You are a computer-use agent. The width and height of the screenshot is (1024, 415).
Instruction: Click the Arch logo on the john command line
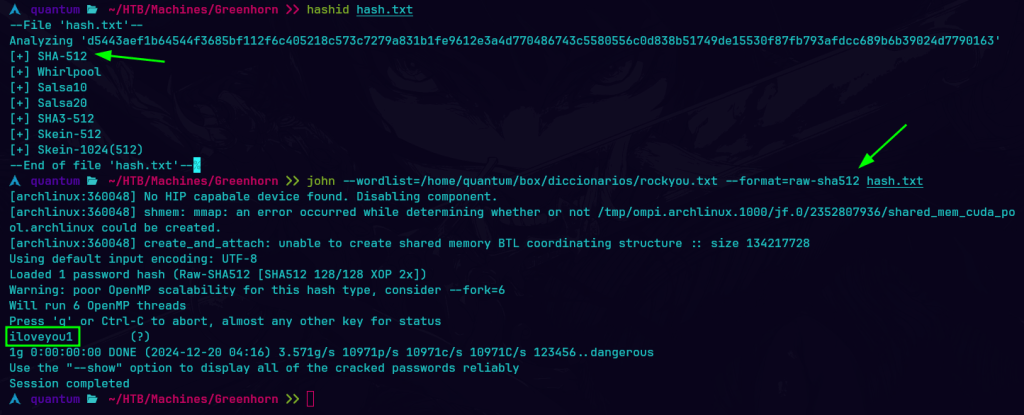pos(12,181)
